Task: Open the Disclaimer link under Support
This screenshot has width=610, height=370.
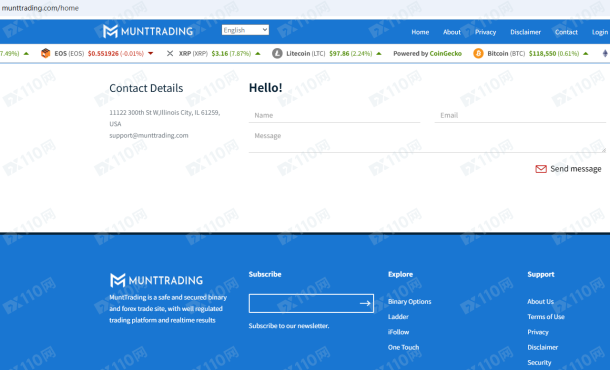Action: tap(542, 347)
